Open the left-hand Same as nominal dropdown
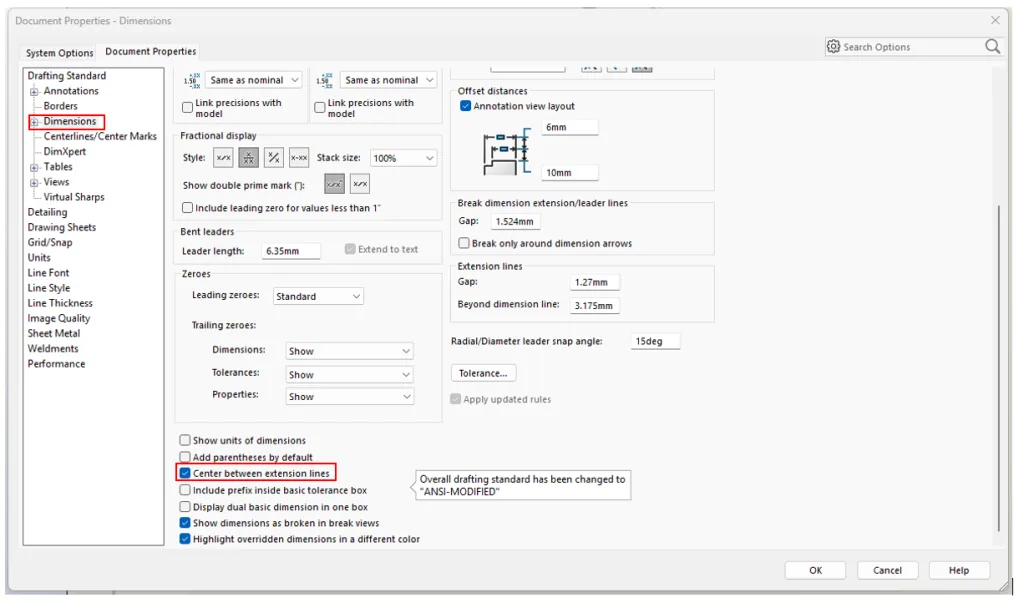Viewport: 1024px width, 603px height. (x=254, y=80)
